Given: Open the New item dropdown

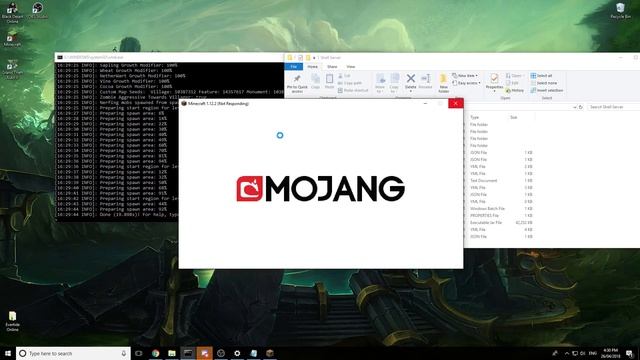Looking at the screenshot, I should click(465, 76).
